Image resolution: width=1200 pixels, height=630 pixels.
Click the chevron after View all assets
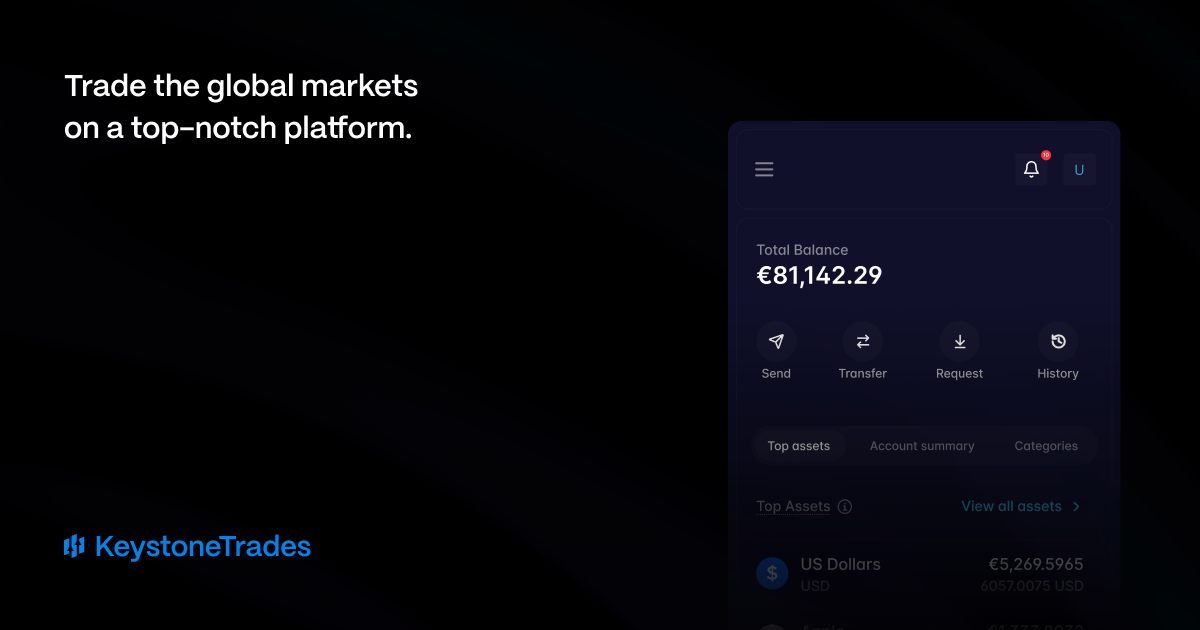pos(1076,507)
